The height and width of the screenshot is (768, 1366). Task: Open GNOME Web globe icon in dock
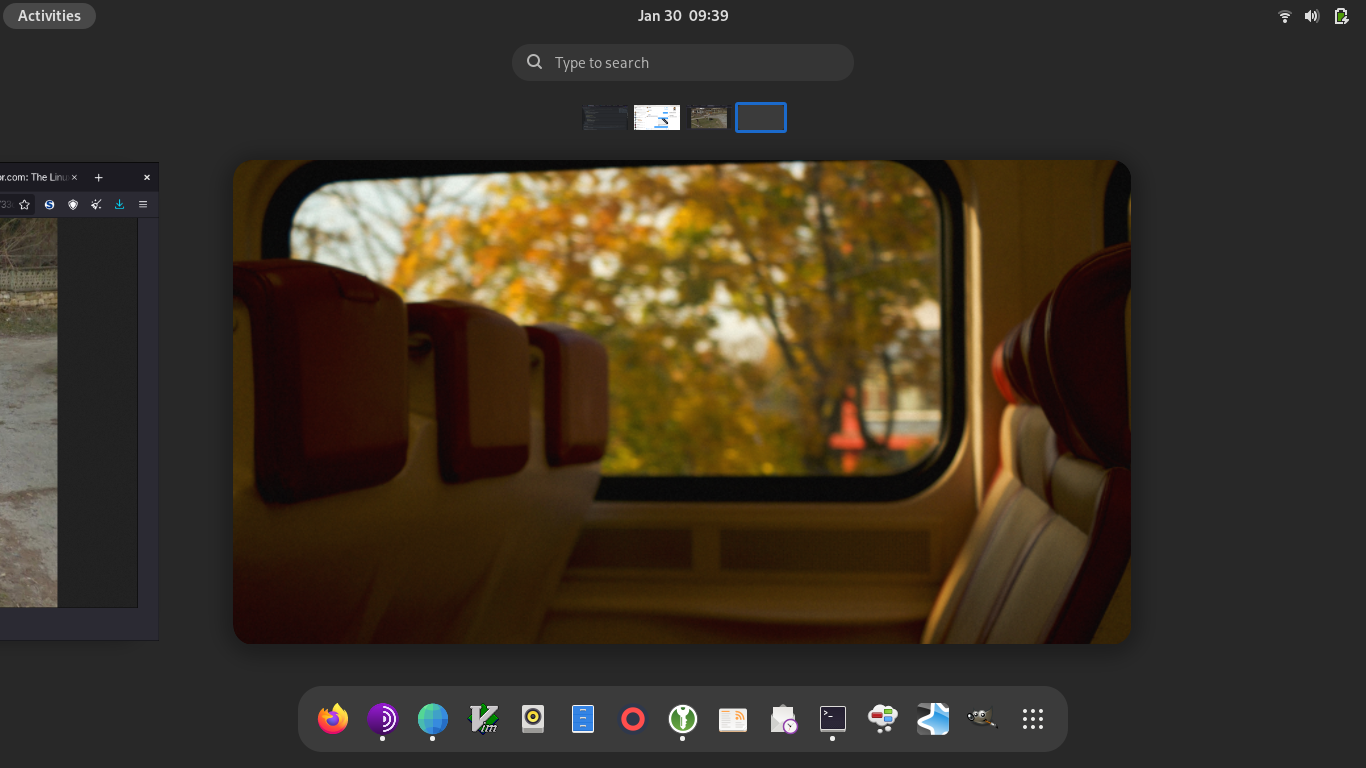(433, 719)
